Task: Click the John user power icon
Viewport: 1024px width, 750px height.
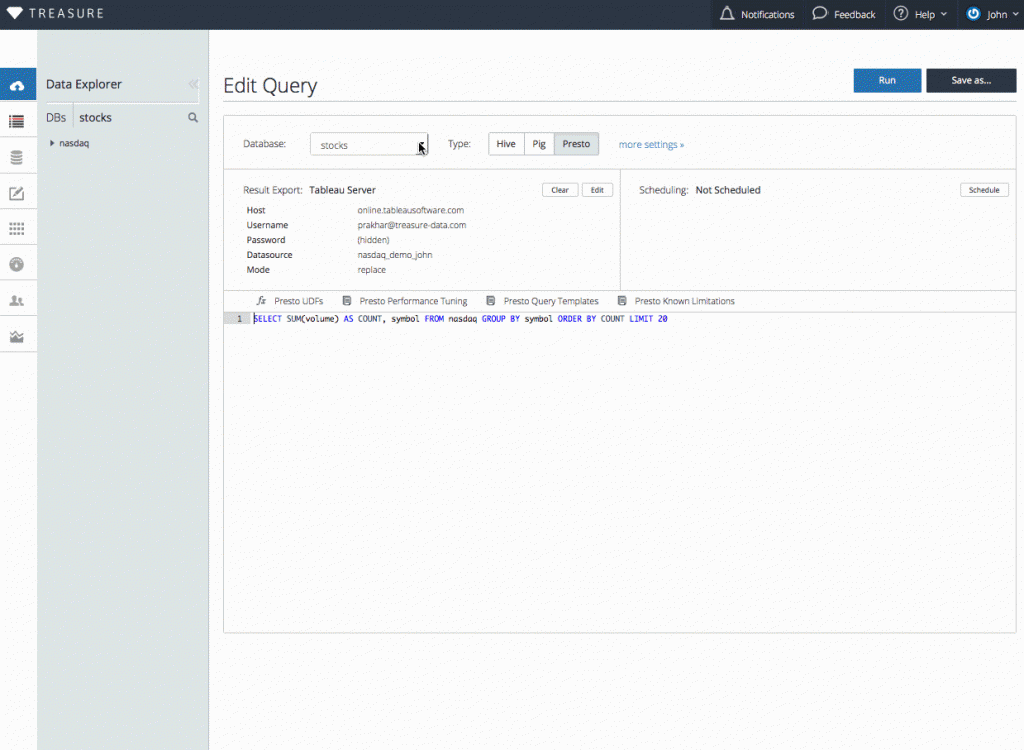Action: [973, 14]
